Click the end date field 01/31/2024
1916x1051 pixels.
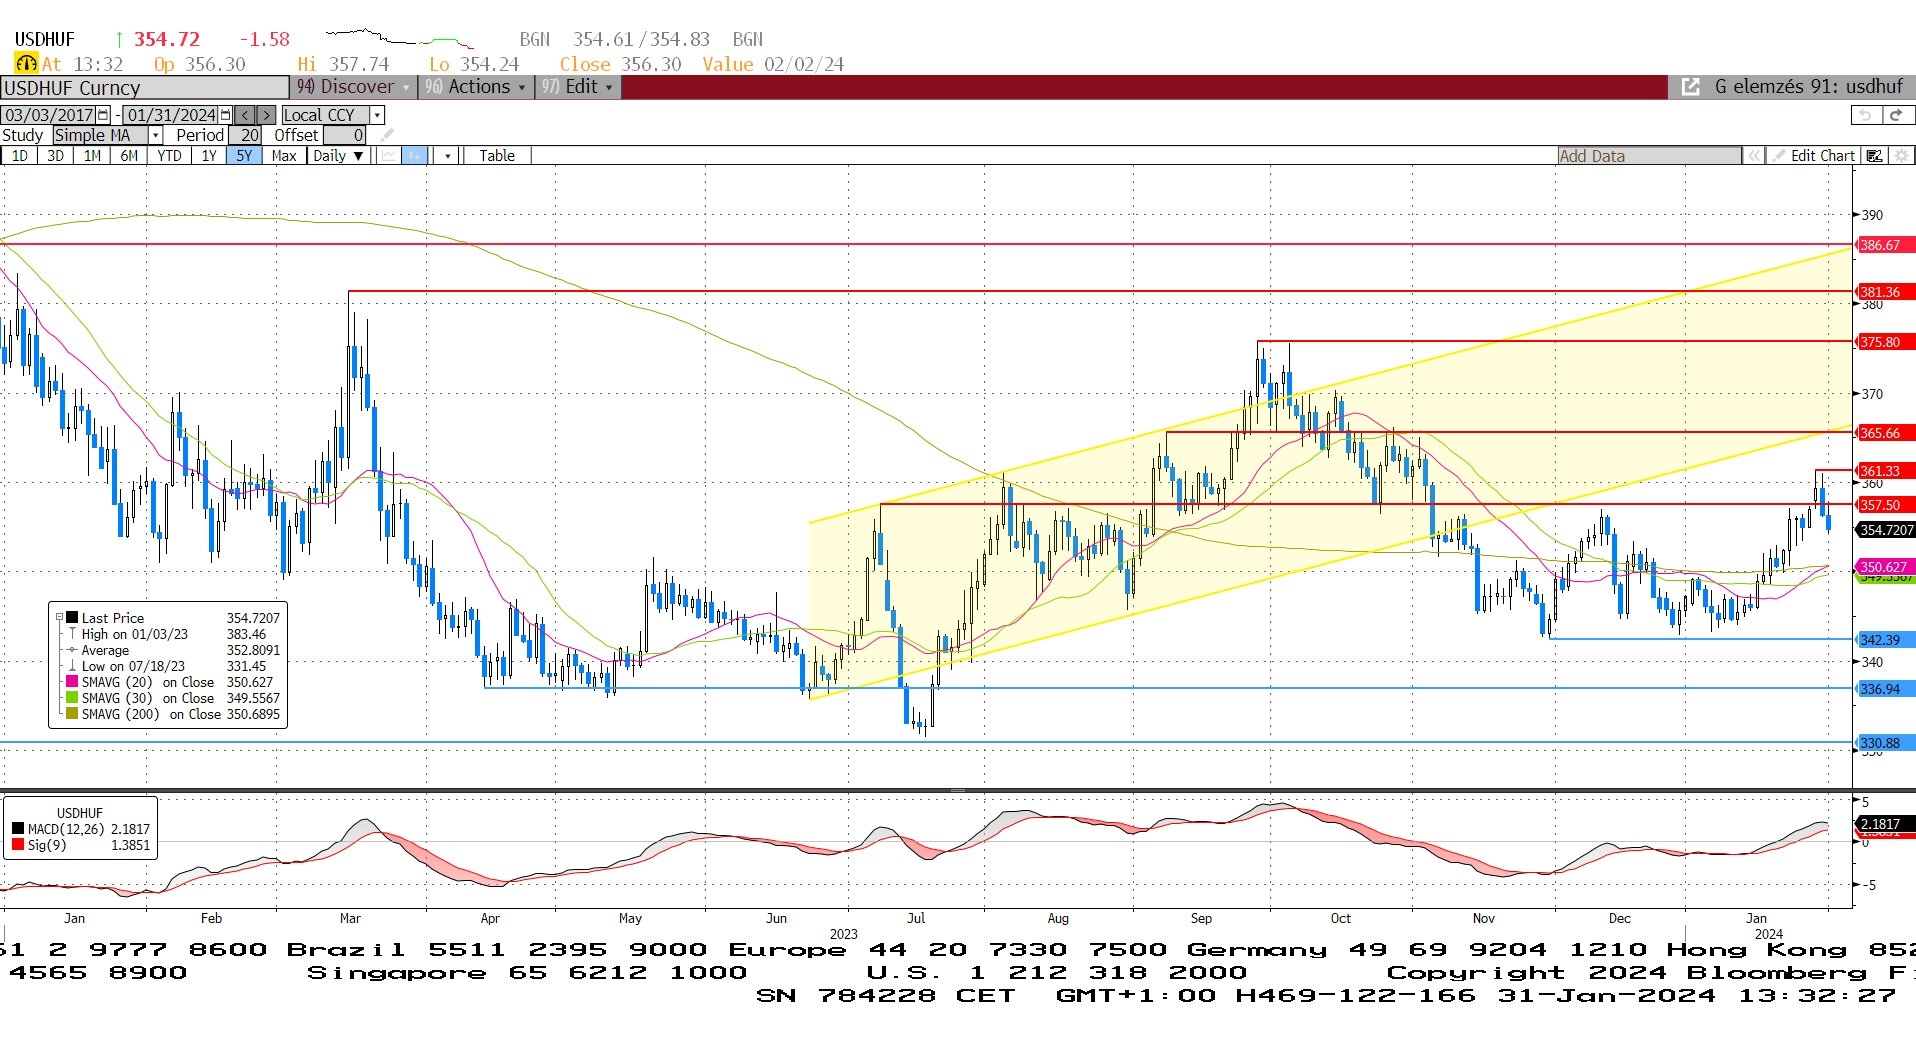click(x=171, y=115)
